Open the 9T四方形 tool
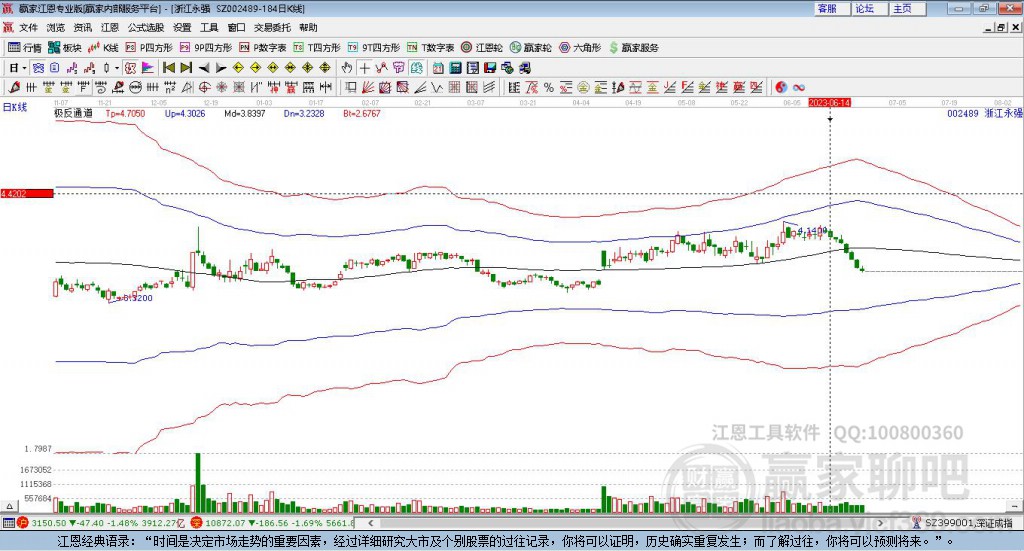The image size is (1024, 551). pos(374,48)
